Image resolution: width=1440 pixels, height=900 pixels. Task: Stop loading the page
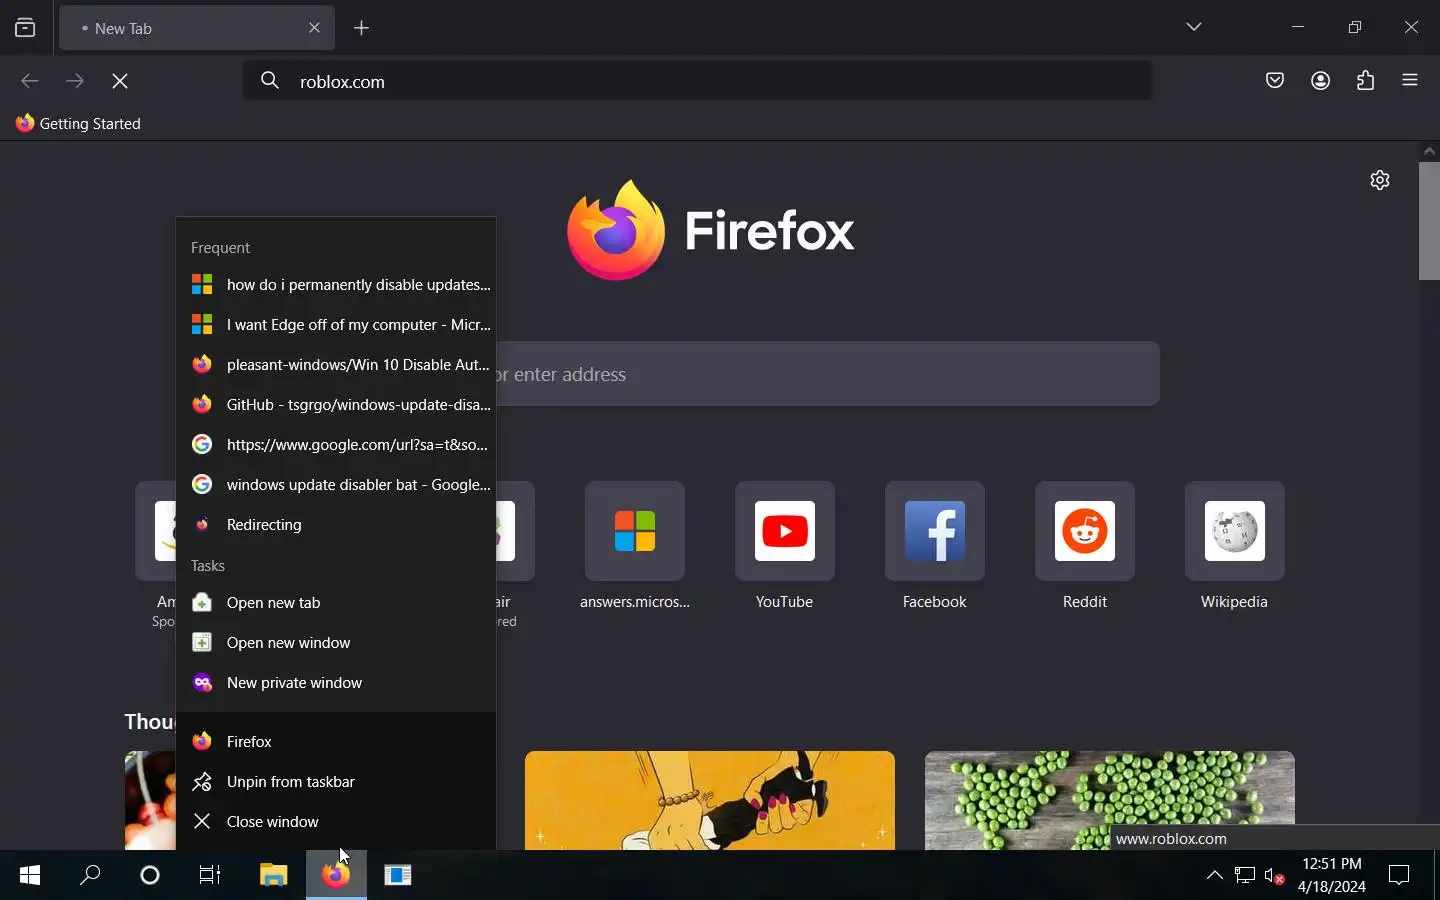tap(121, 81)
